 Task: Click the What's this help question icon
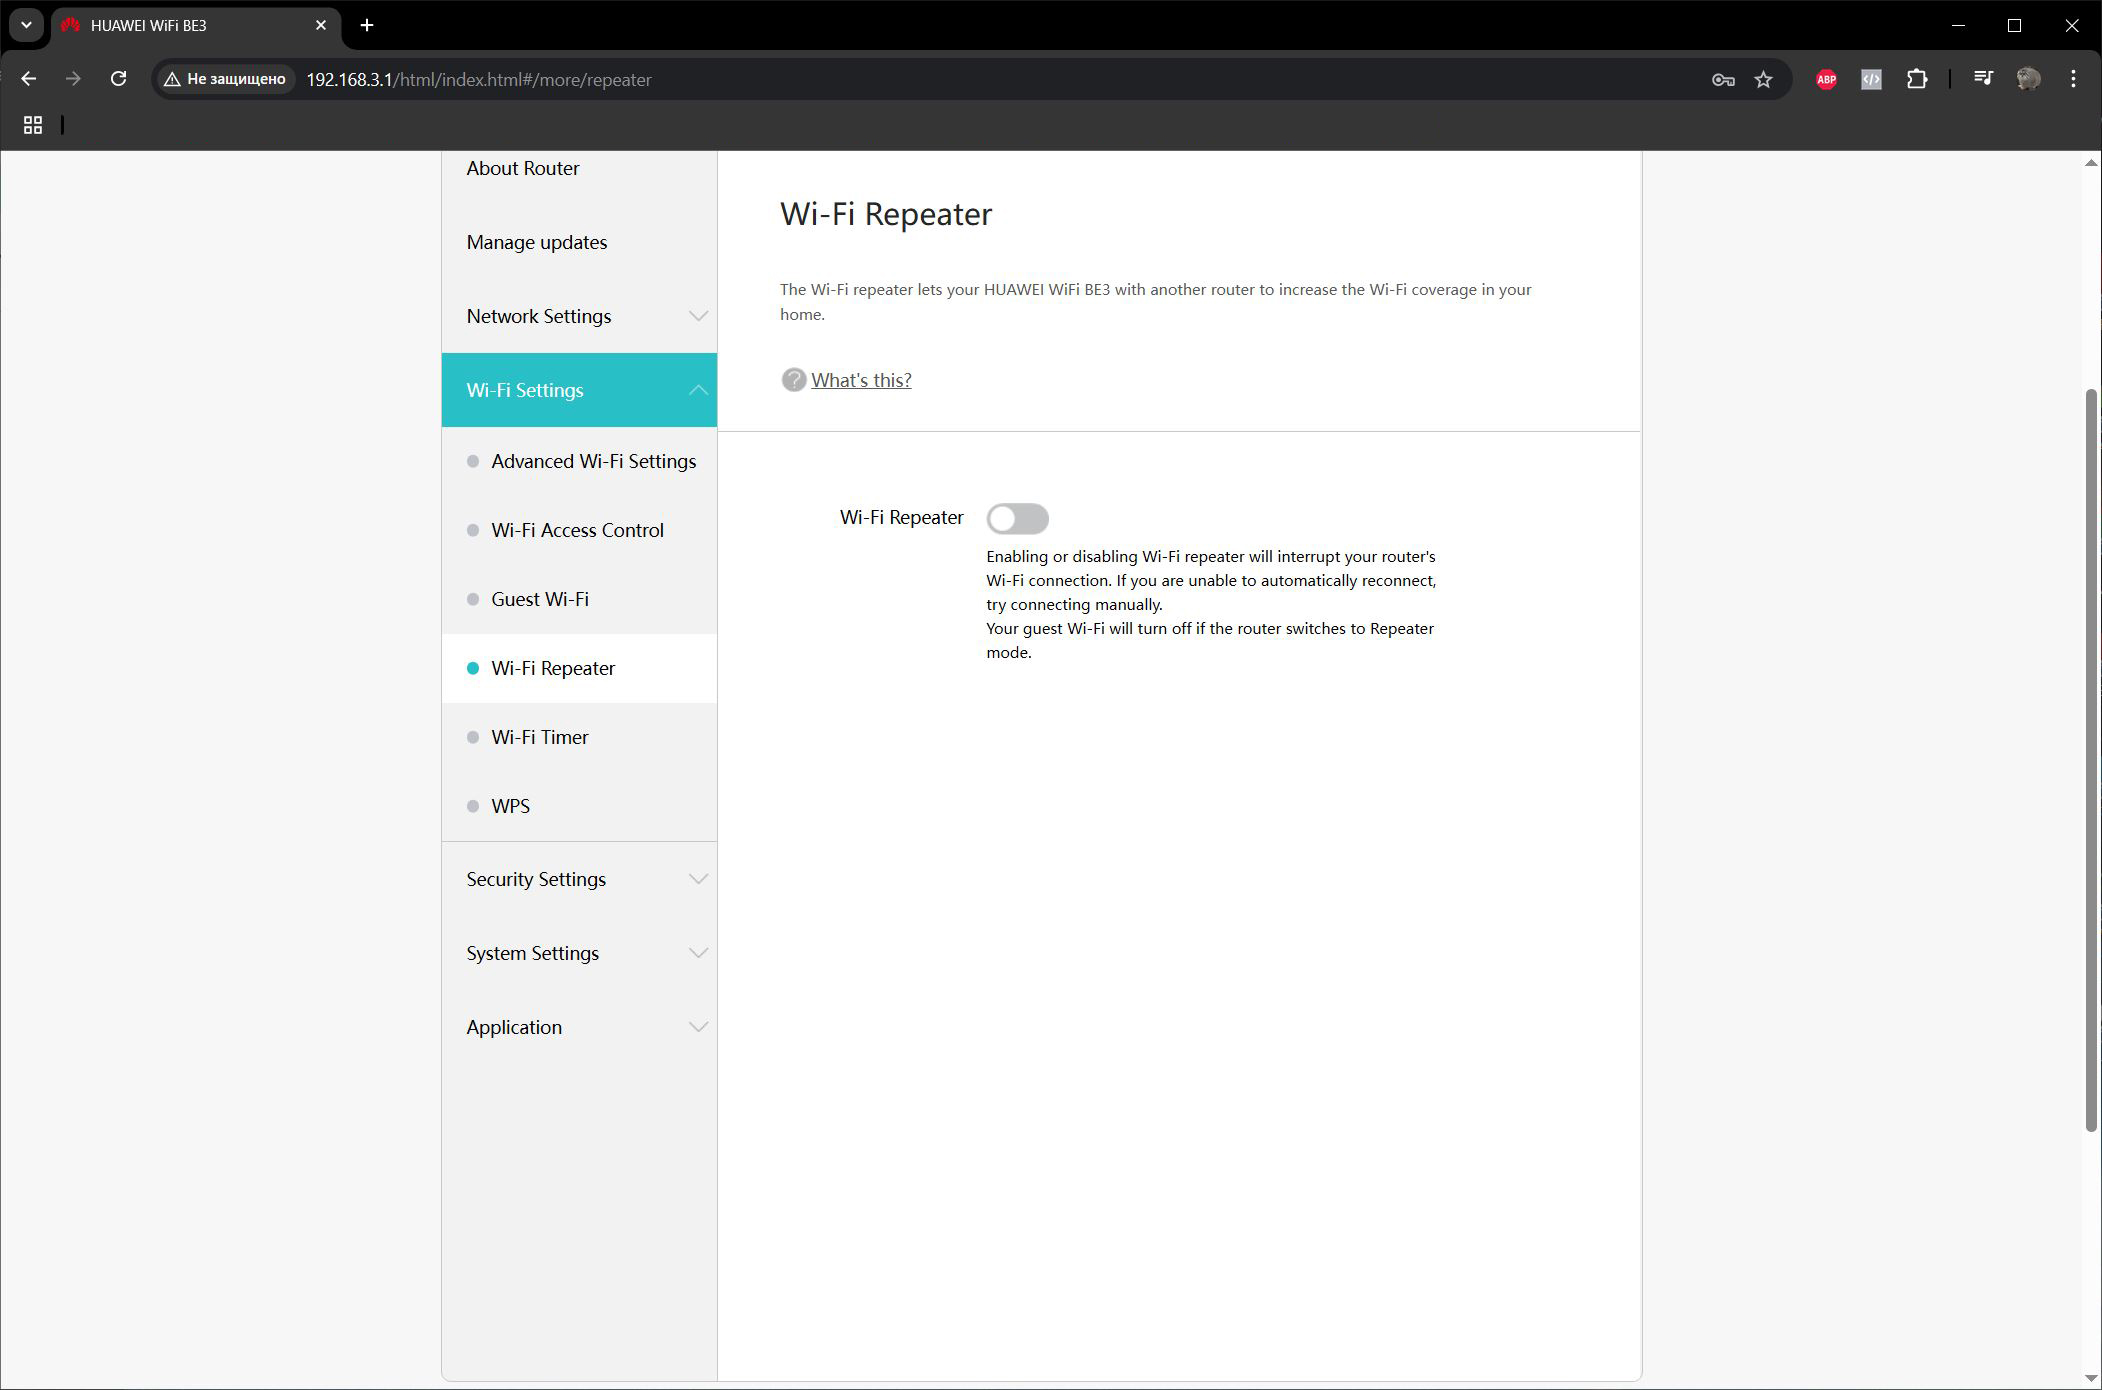click(793, 380)
